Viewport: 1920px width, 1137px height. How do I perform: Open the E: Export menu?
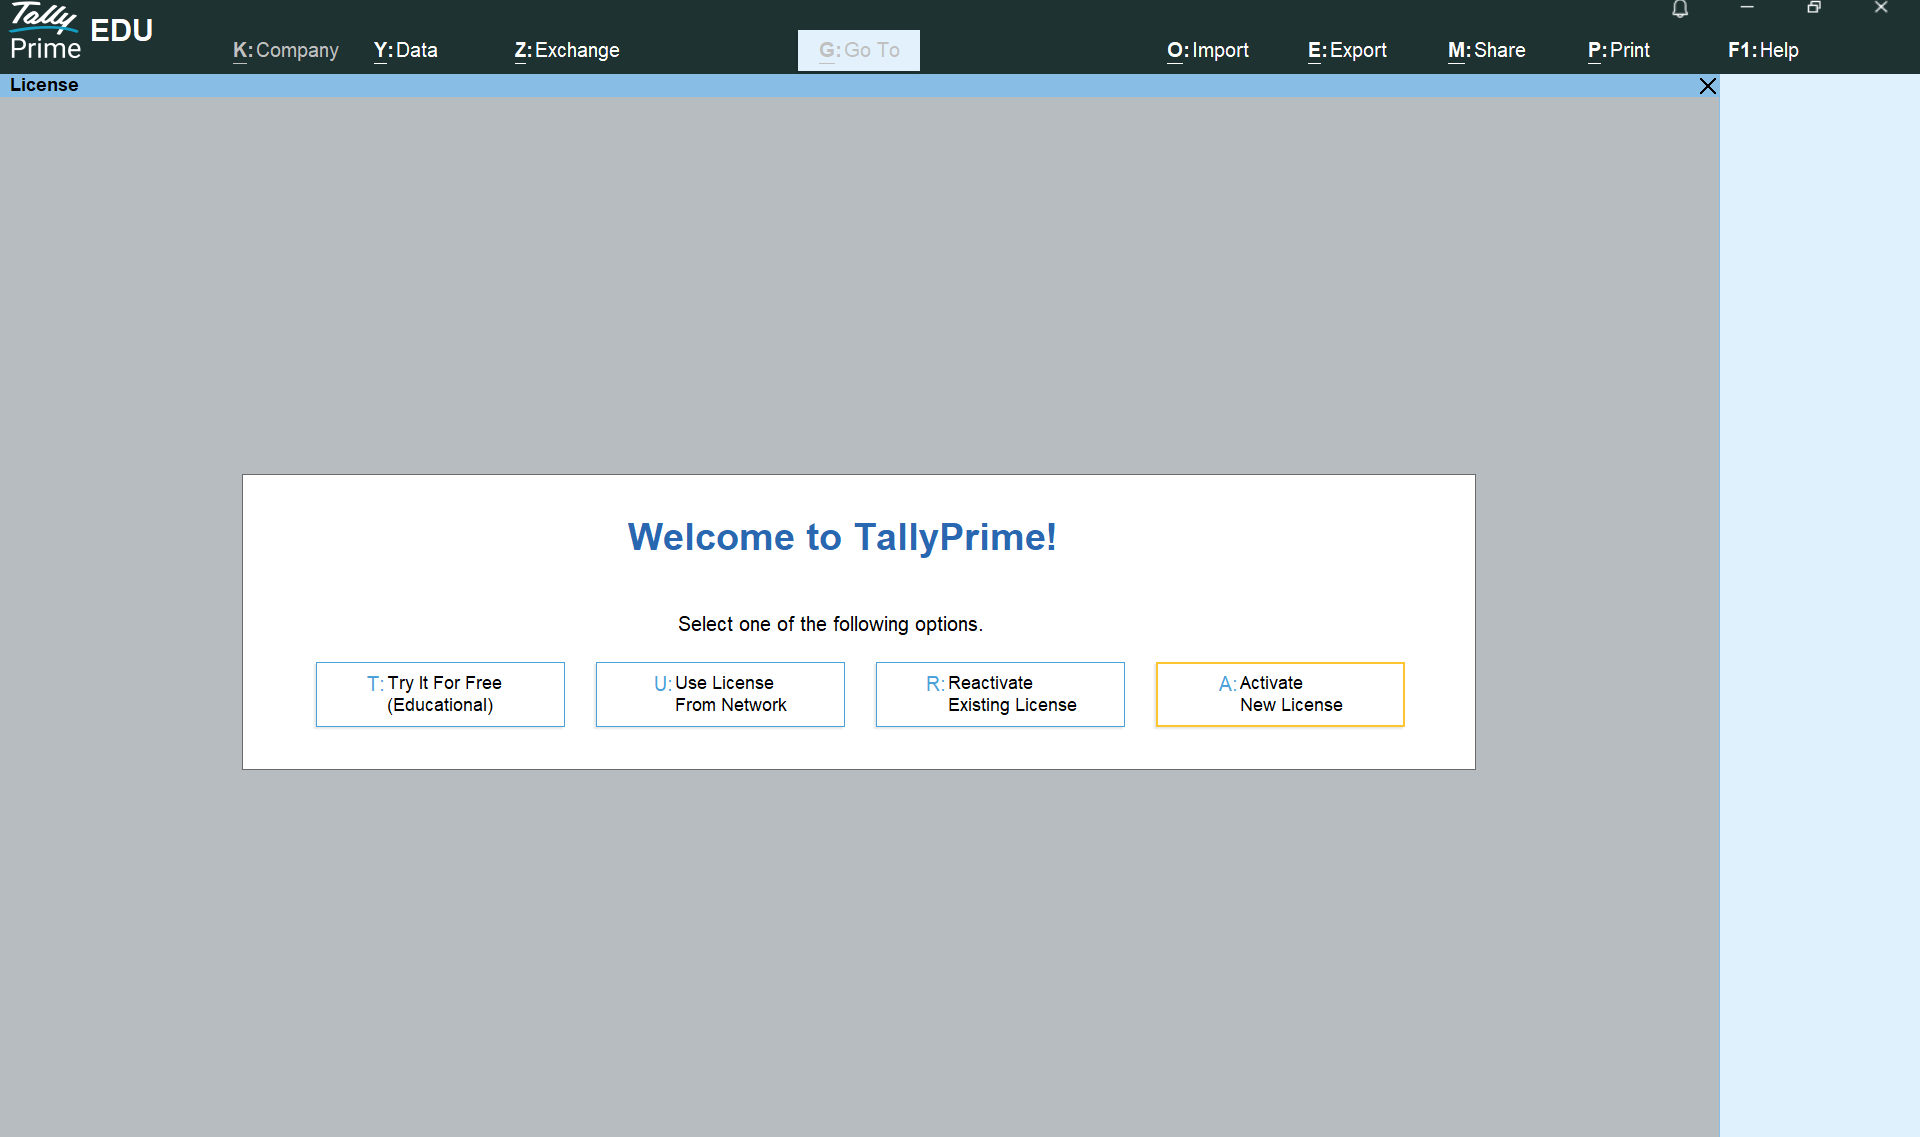[x=1346, y=50]
